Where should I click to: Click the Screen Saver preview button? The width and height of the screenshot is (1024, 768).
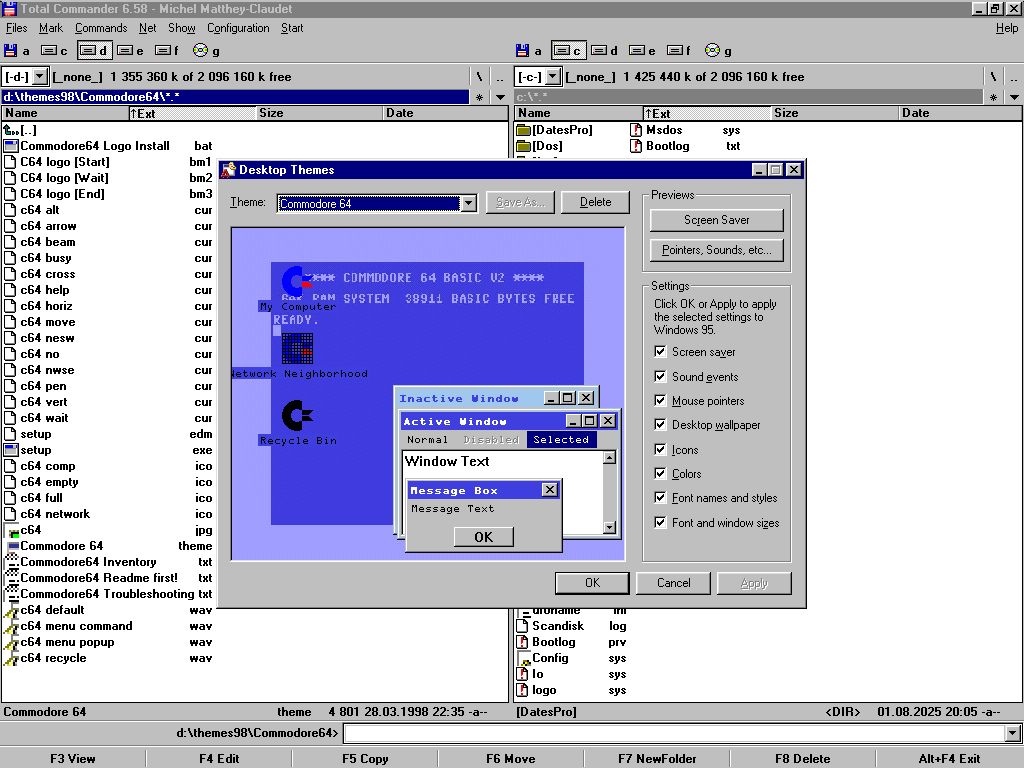(716, 220)
